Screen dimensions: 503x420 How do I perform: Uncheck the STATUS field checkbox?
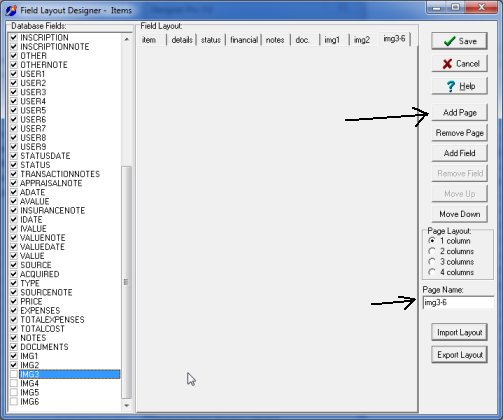click(14, 165)
